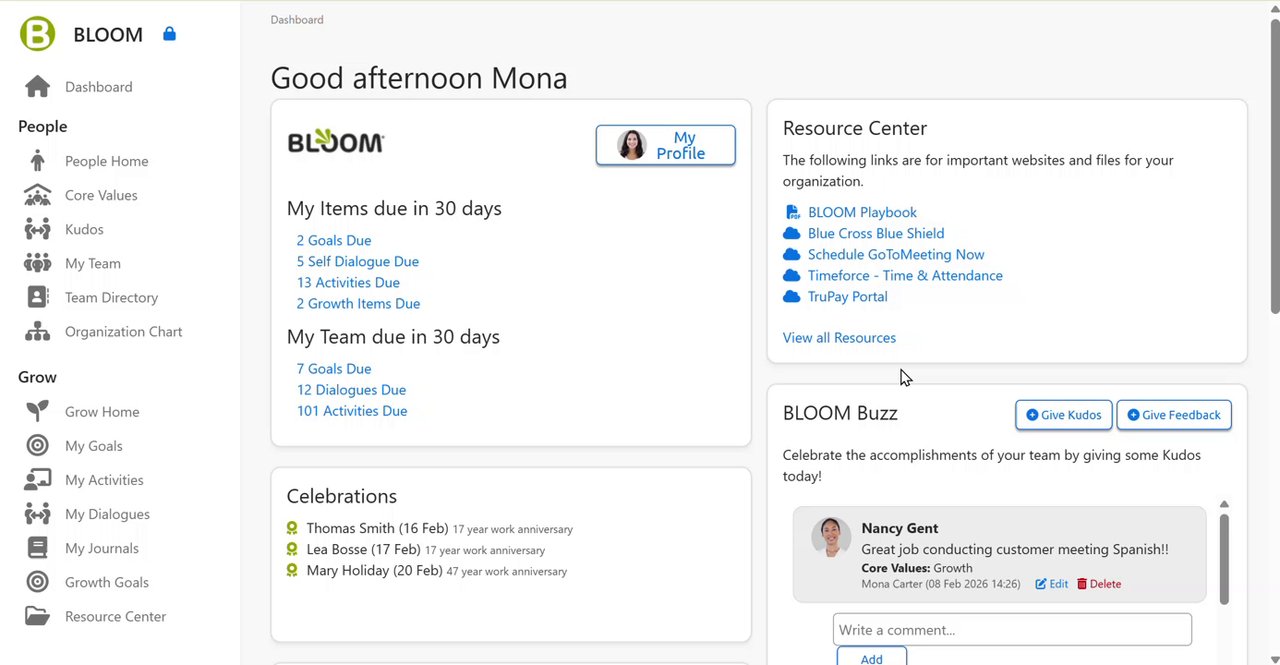
Task: Click the Resource Center folder icon
Action: point(37,617)
